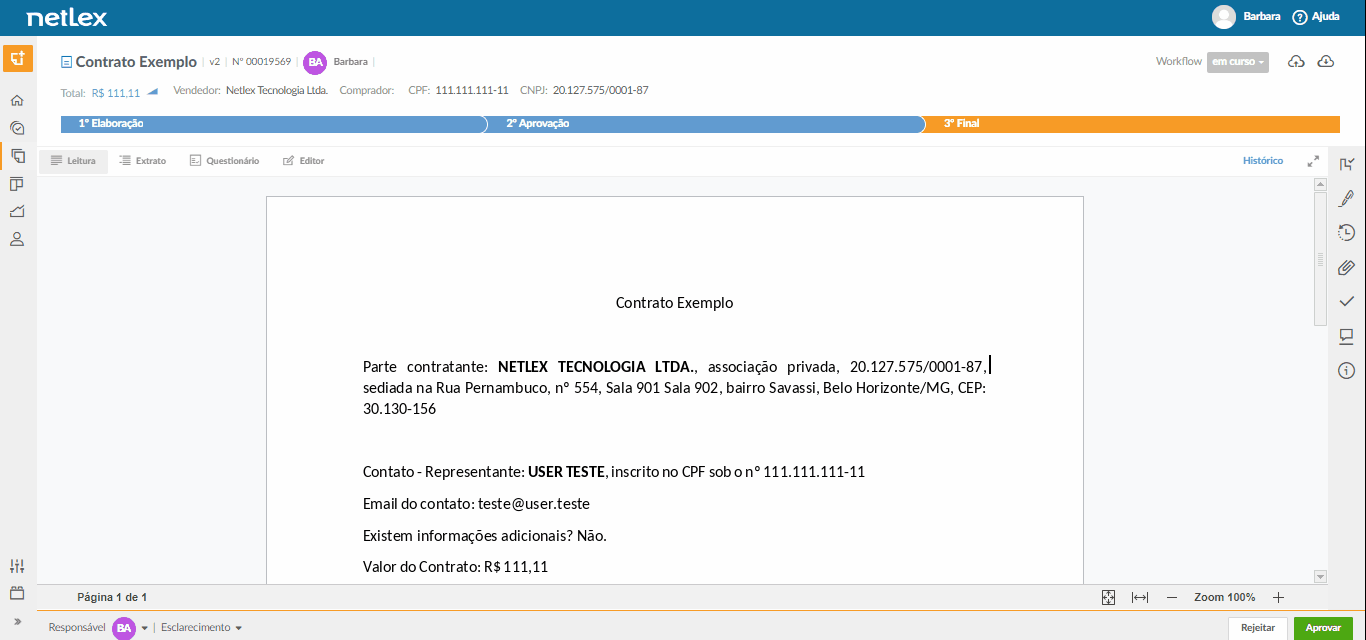
Task: Click the CNPJ value 20.127.575/0001-87 in header
Action: pyautogui.click(x=601, y=91)
